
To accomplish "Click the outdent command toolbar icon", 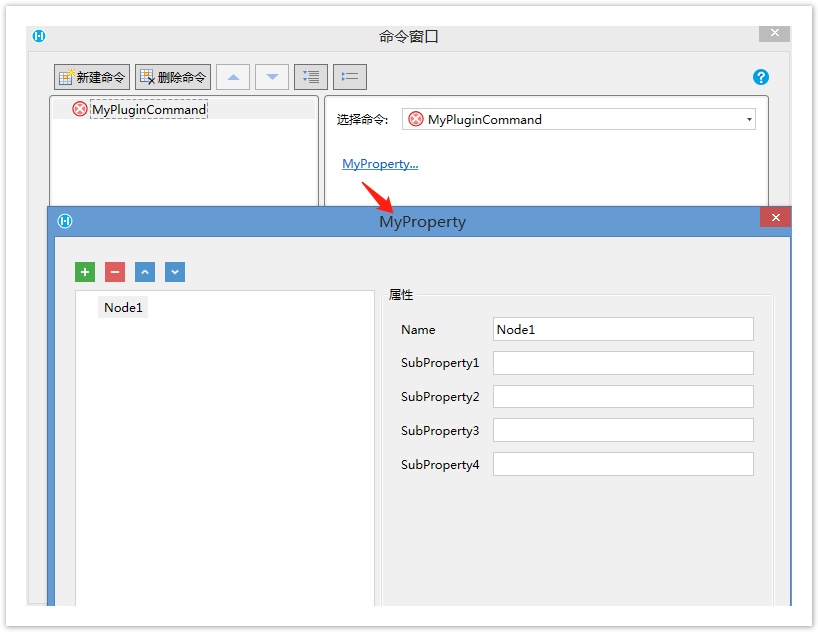I will coord(350,77).
